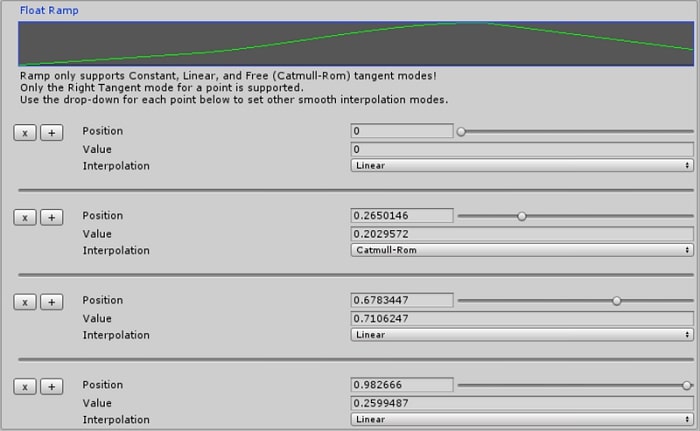Open Interpolation dropdown for the first ramp point
700x431 pixels.
[522, 165]
